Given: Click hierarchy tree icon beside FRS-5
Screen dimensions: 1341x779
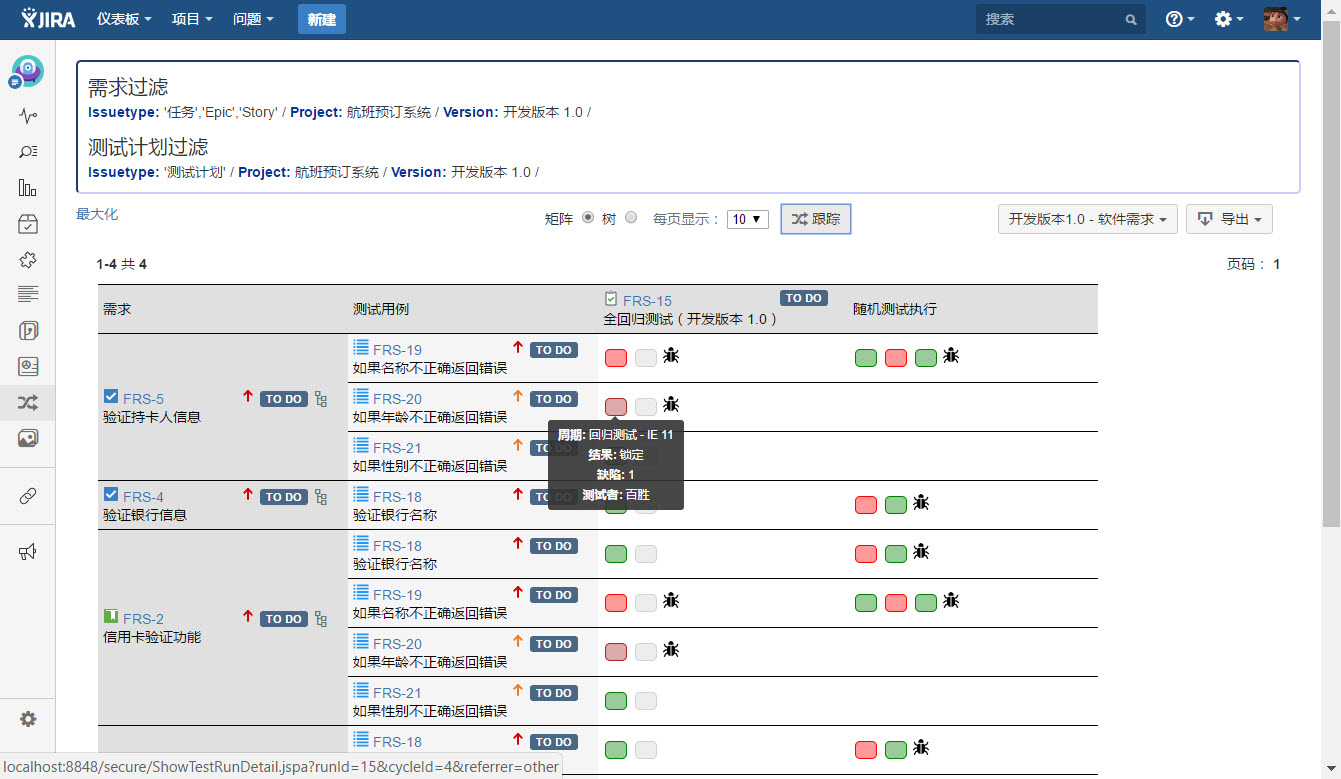Looking at the screenshot, I should pos(321,399).
